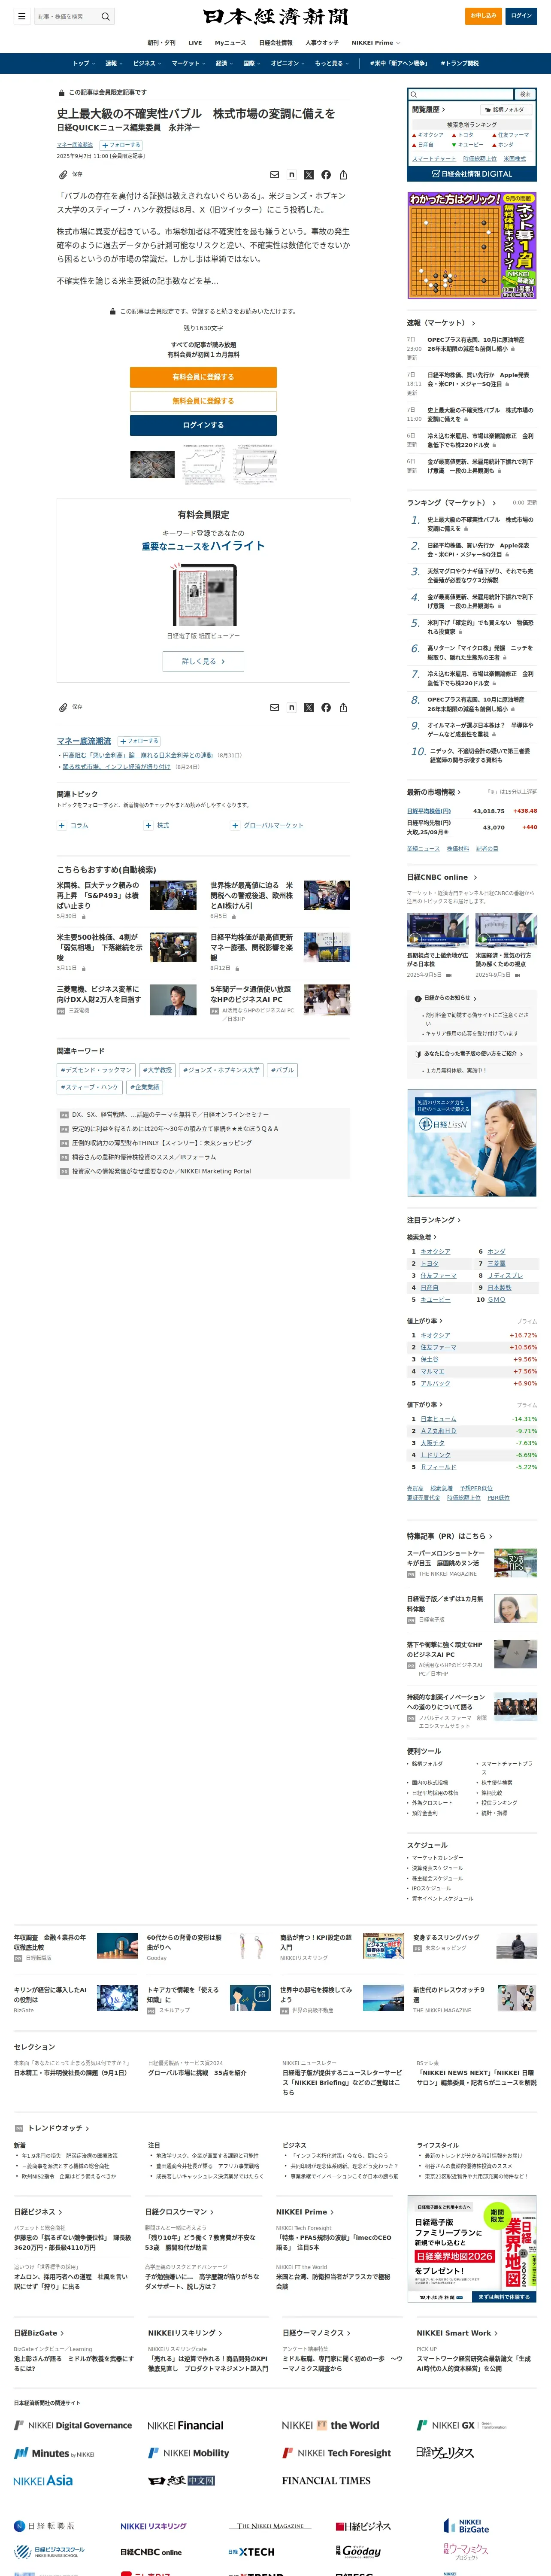Screen dimensions: 551x2576
Task: Open the 日経 中文网 logo
Action: point(181,2480)
